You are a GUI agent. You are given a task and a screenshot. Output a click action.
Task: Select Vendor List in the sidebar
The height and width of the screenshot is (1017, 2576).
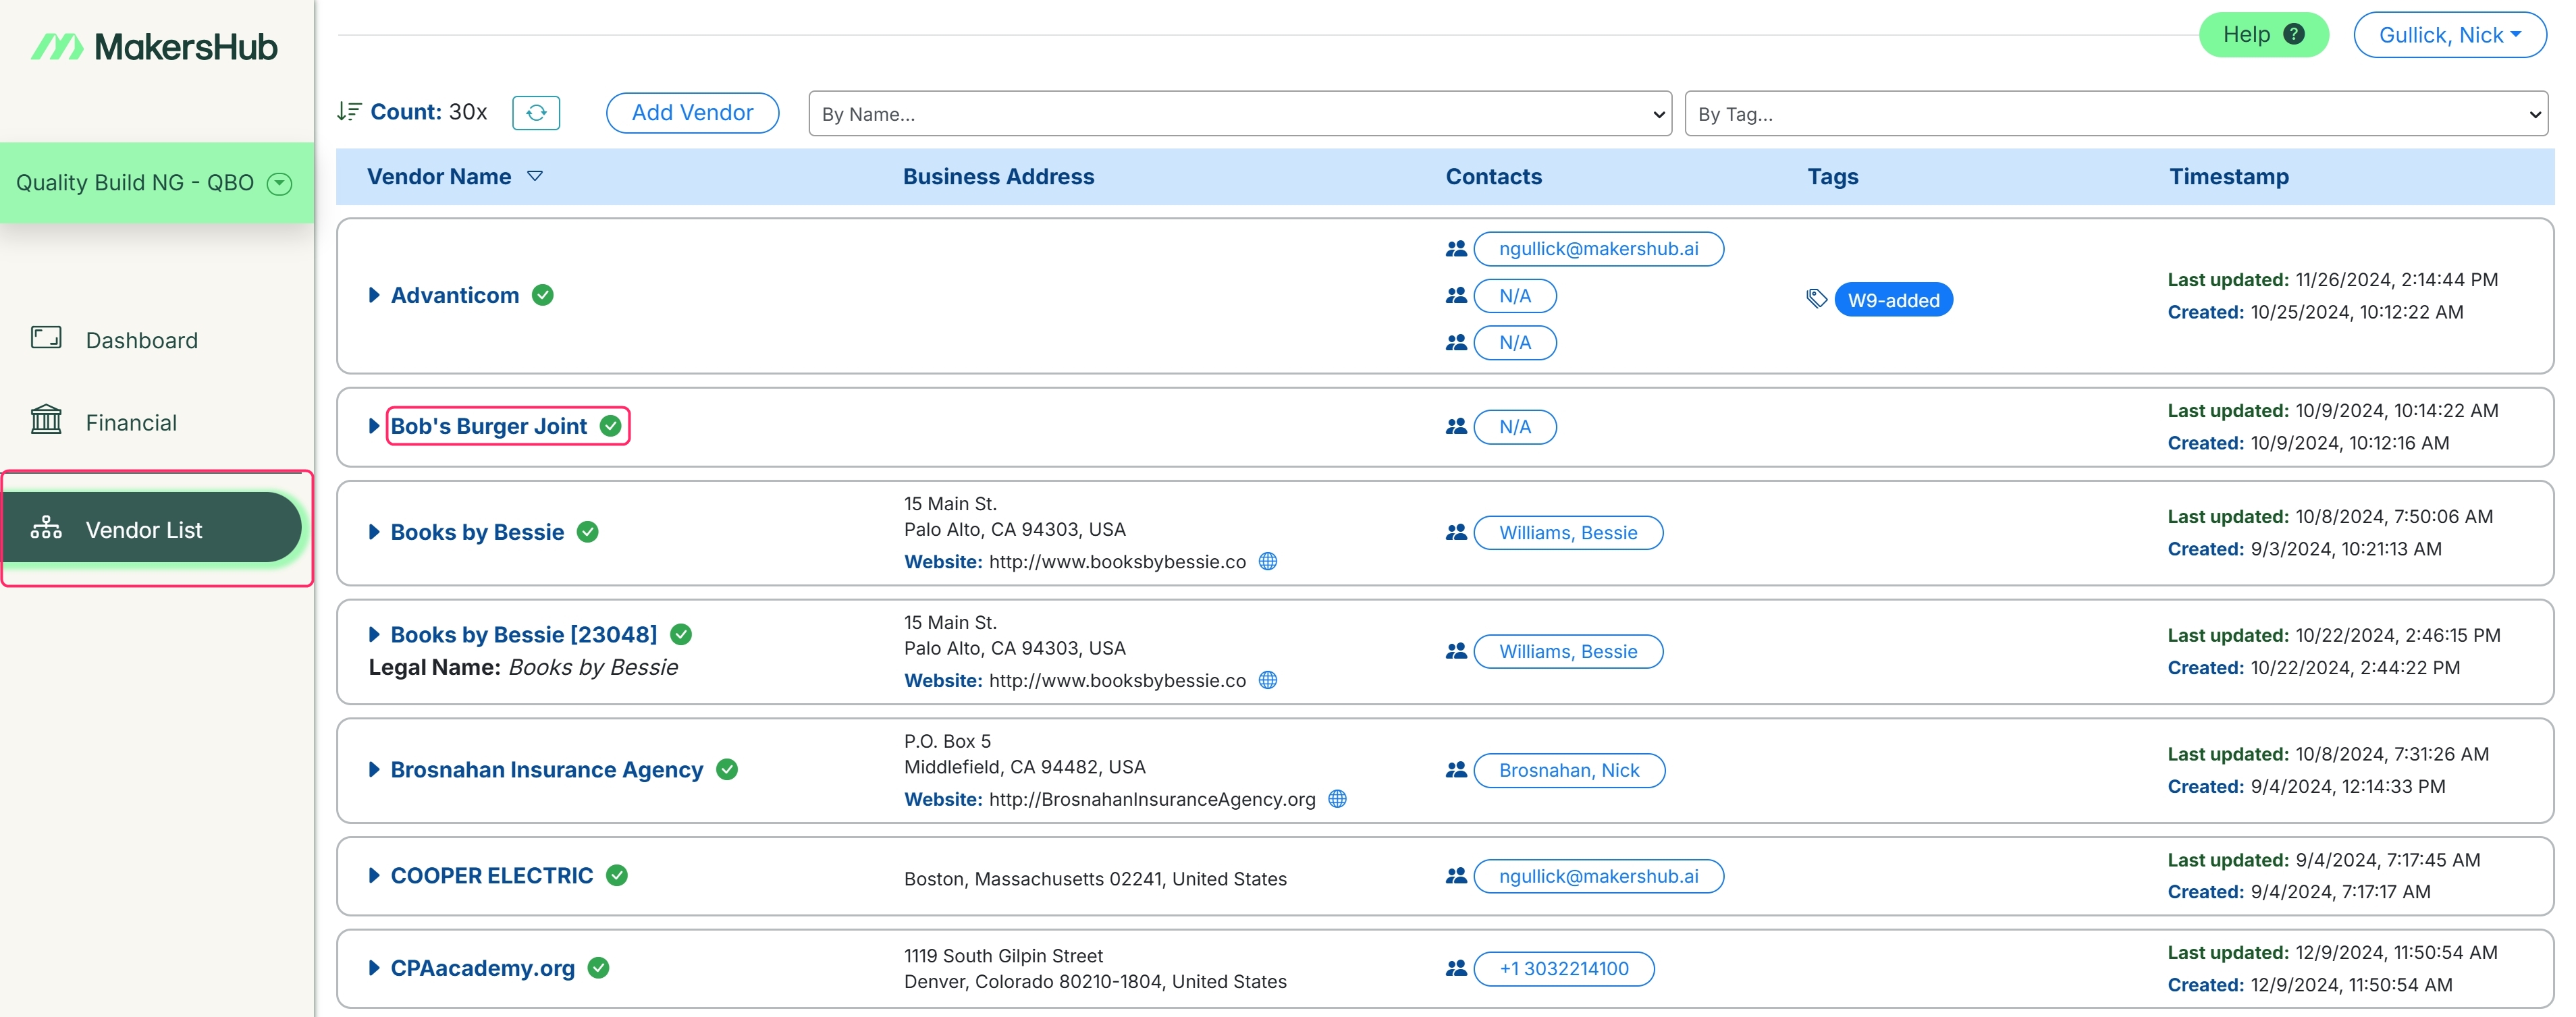(x=152, y=528)
